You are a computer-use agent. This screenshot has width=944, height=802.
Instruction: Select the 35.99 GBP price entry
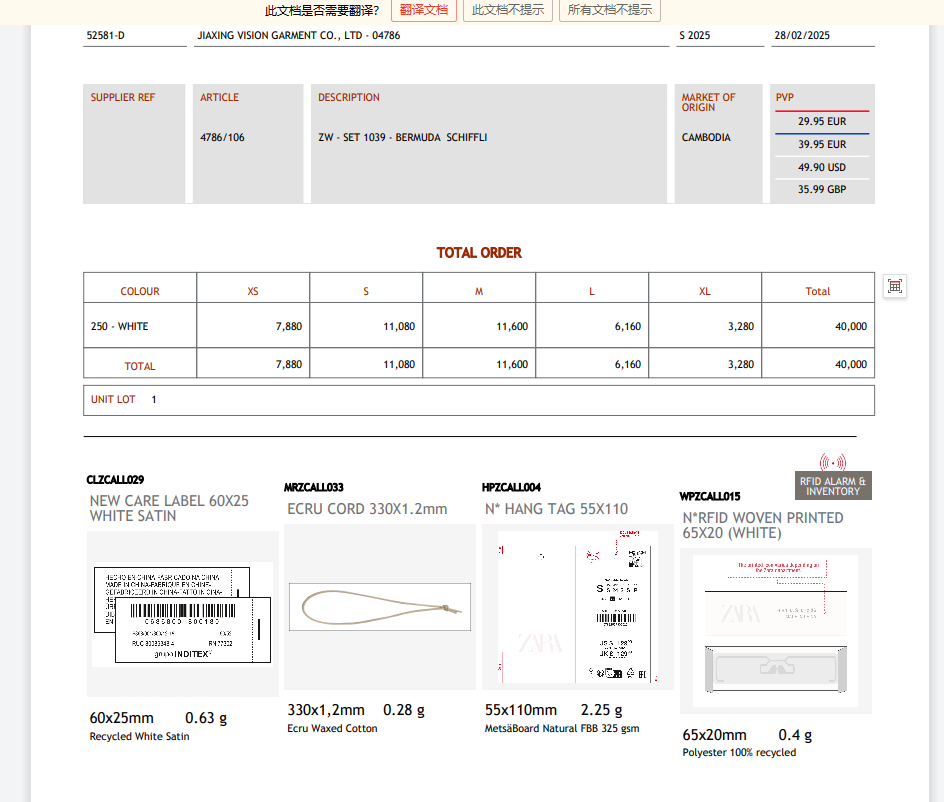click(x=821, y=189)
